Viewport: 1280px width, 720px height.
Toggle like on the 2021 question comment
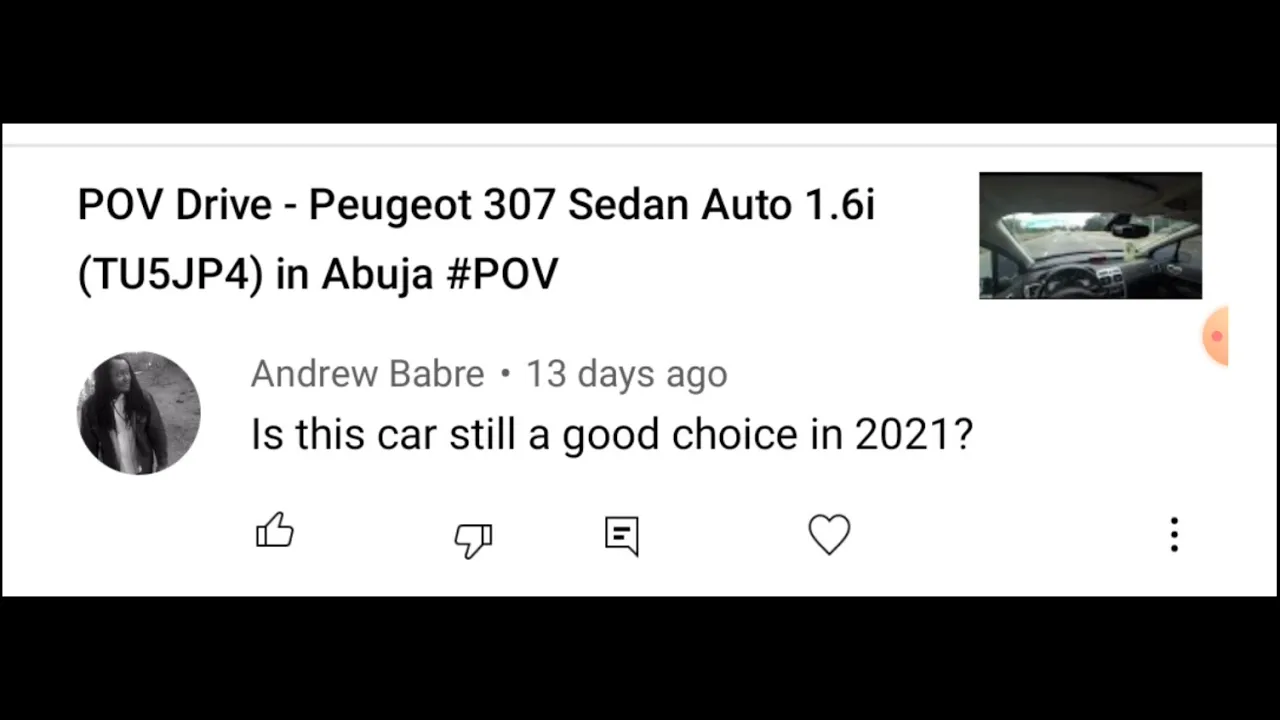click(275, 531)
